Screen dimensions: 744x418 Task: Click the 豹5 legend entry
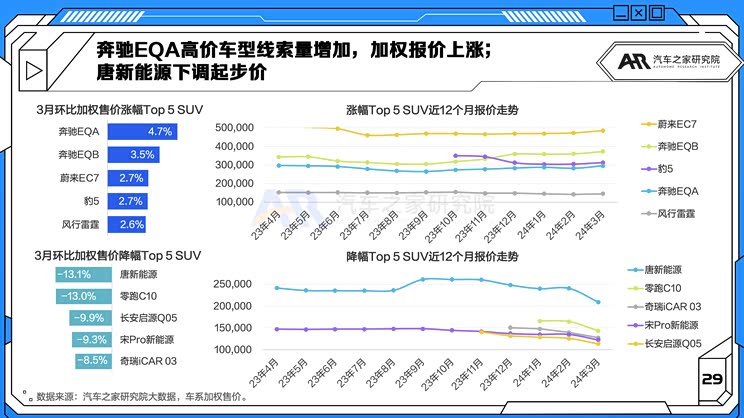pos(669,168)
